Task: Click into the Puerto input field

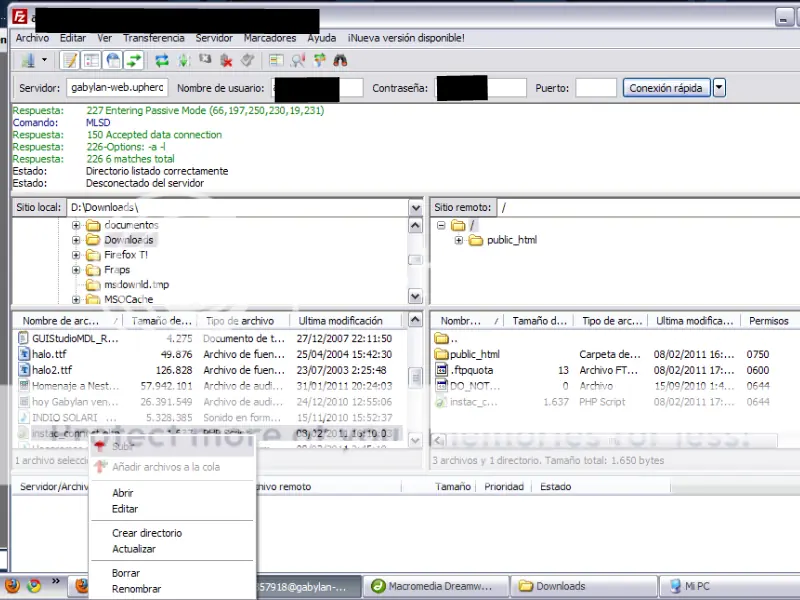Action: pyautogui.click(x=596, y=88)
